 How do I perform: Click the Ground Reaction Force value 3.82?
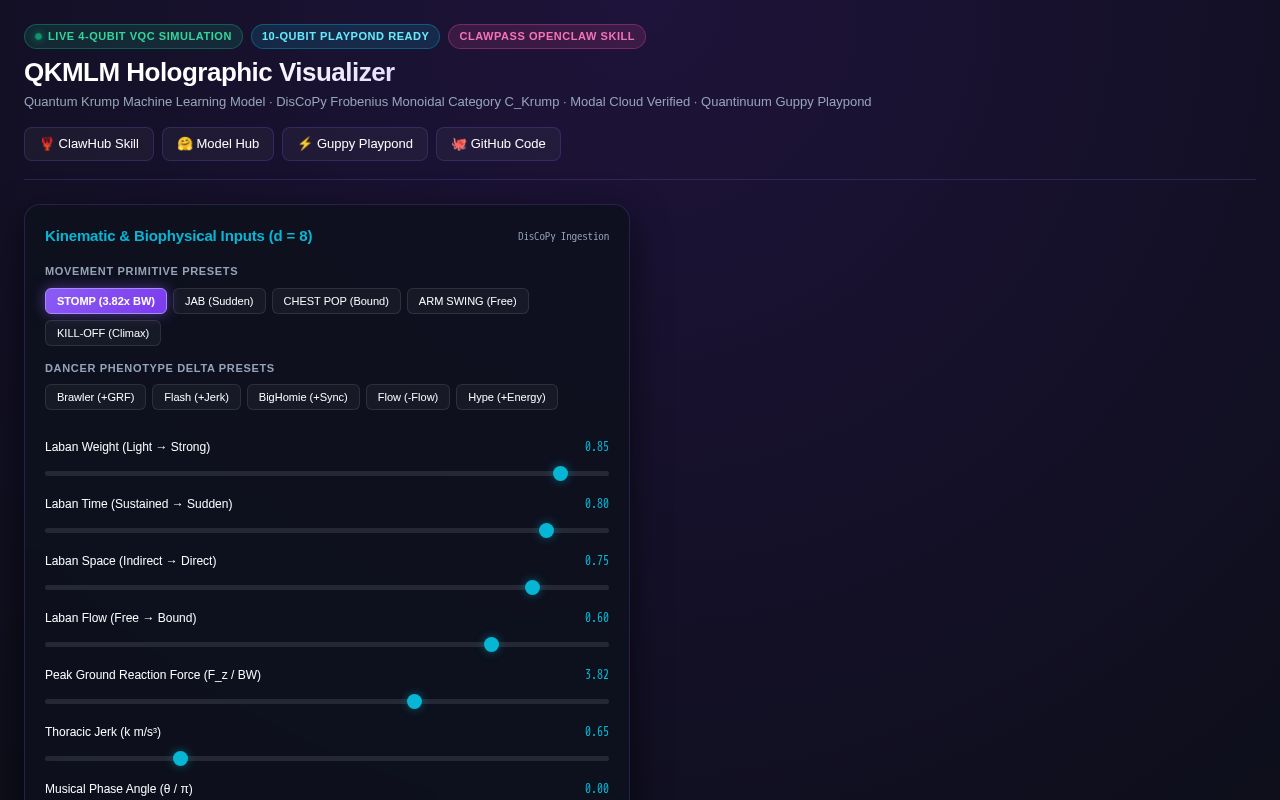tap(597, 675)
